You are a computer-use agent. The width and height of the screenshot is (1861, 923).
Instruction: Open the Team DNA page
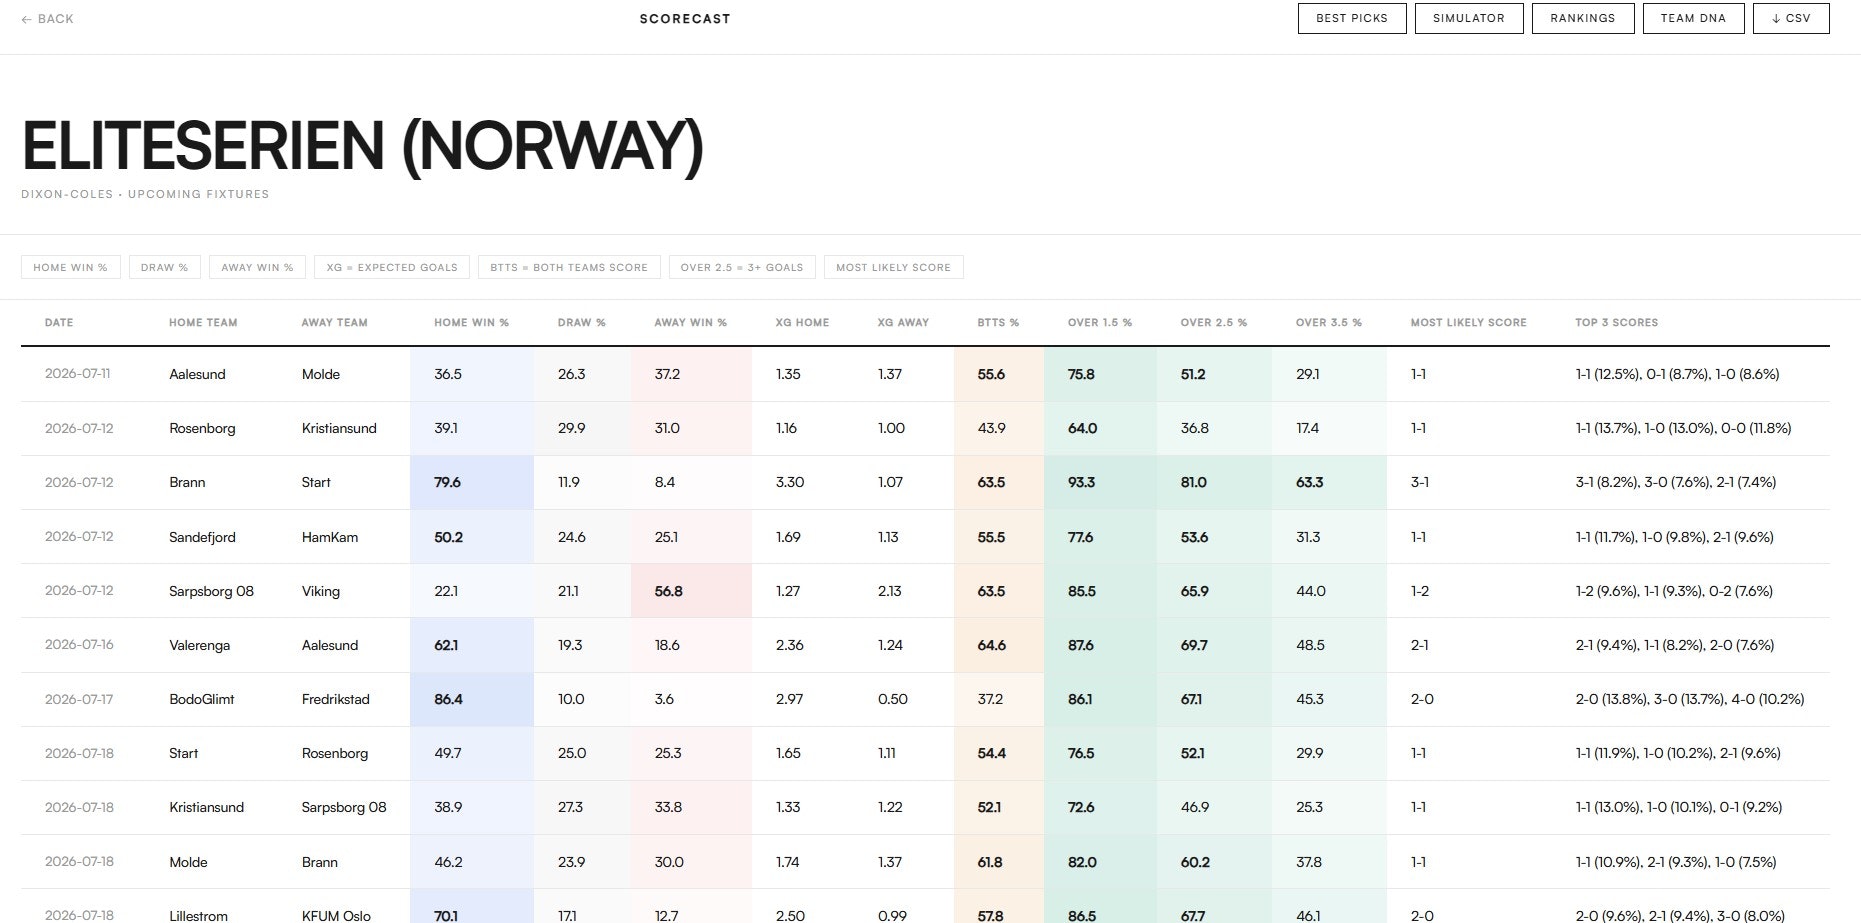pyautogui.click(x=1694, y=18)
